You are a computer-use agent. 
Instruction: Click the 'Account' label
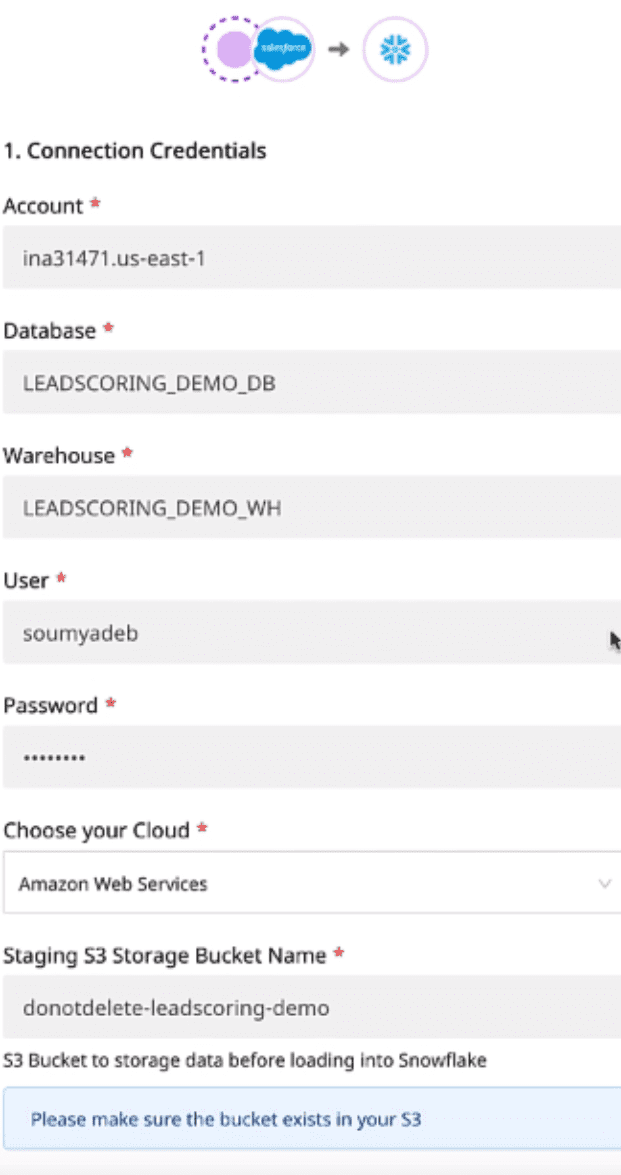[x=43, y=206]
